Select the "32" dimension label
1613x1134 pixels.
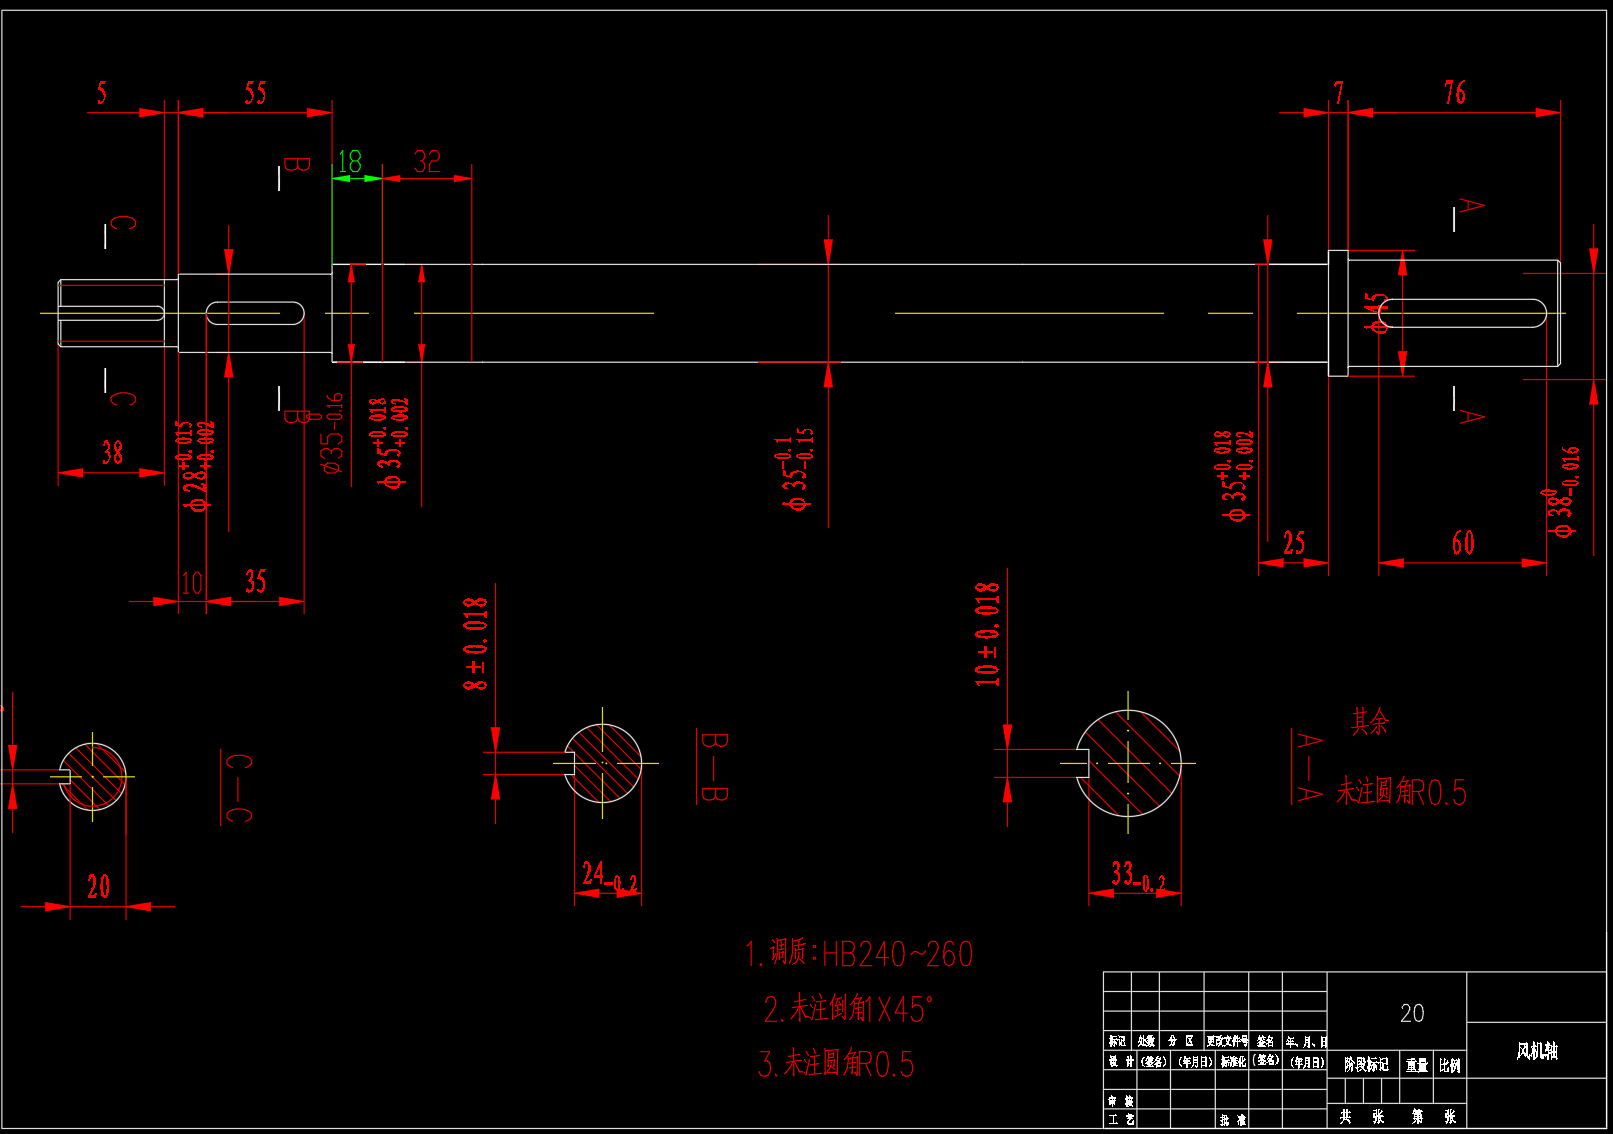pos(427,161)
